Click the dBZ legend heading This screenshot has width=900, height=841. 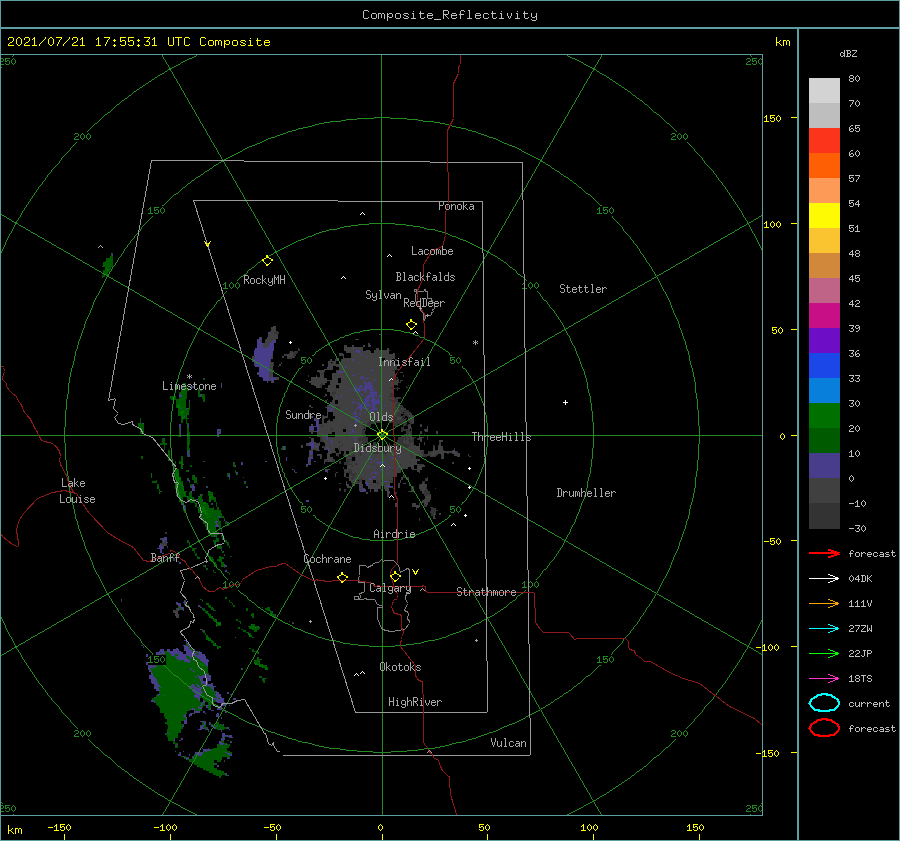848,53
